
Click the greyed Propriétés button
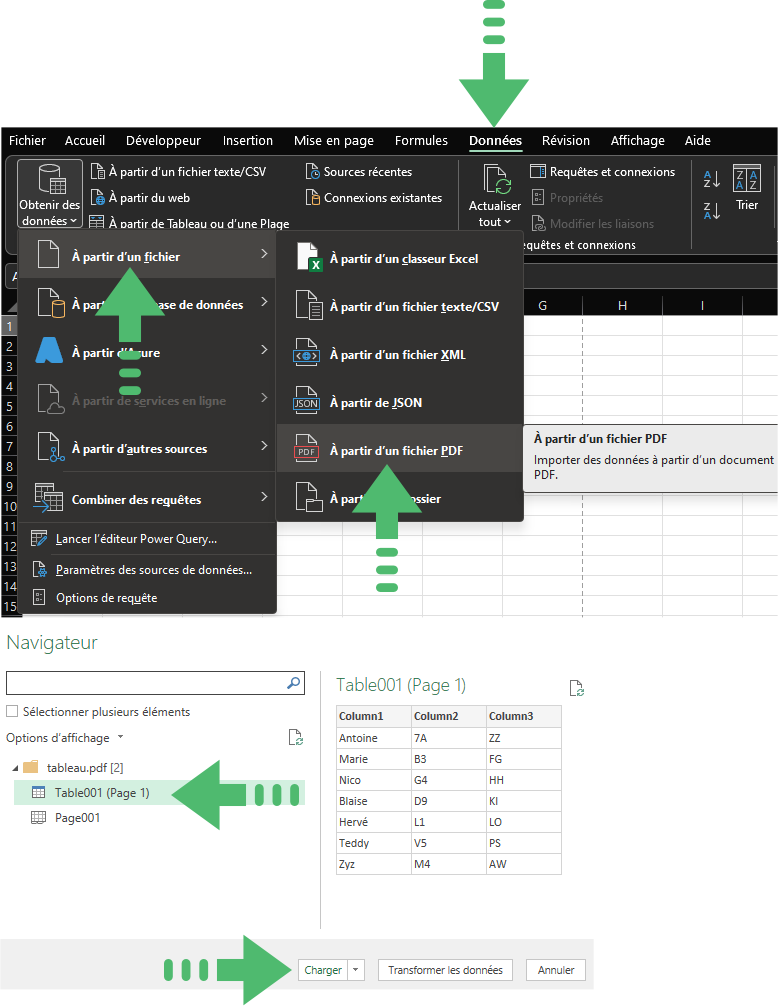coord(567,198)
